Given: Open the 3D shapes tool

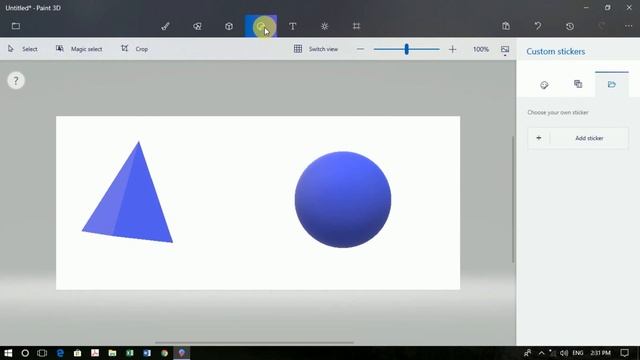Looking at the screenshot, I should [229, 26].
